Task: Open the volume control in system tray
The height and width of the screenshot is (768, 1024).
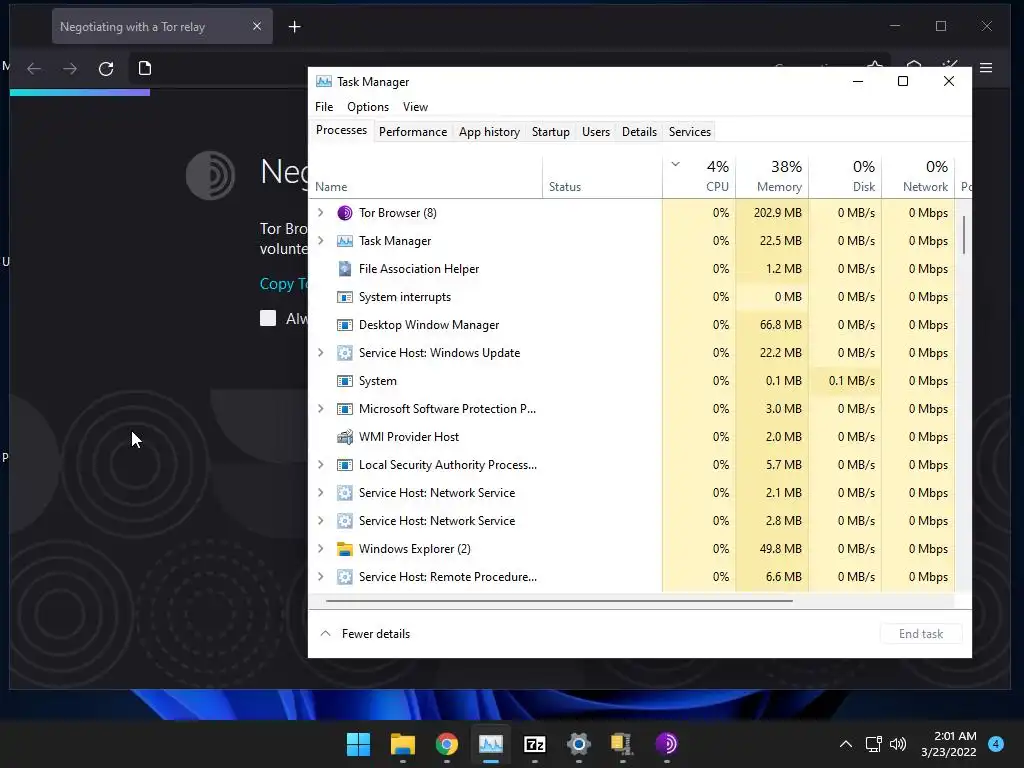Action: click(x=898, y=744)
